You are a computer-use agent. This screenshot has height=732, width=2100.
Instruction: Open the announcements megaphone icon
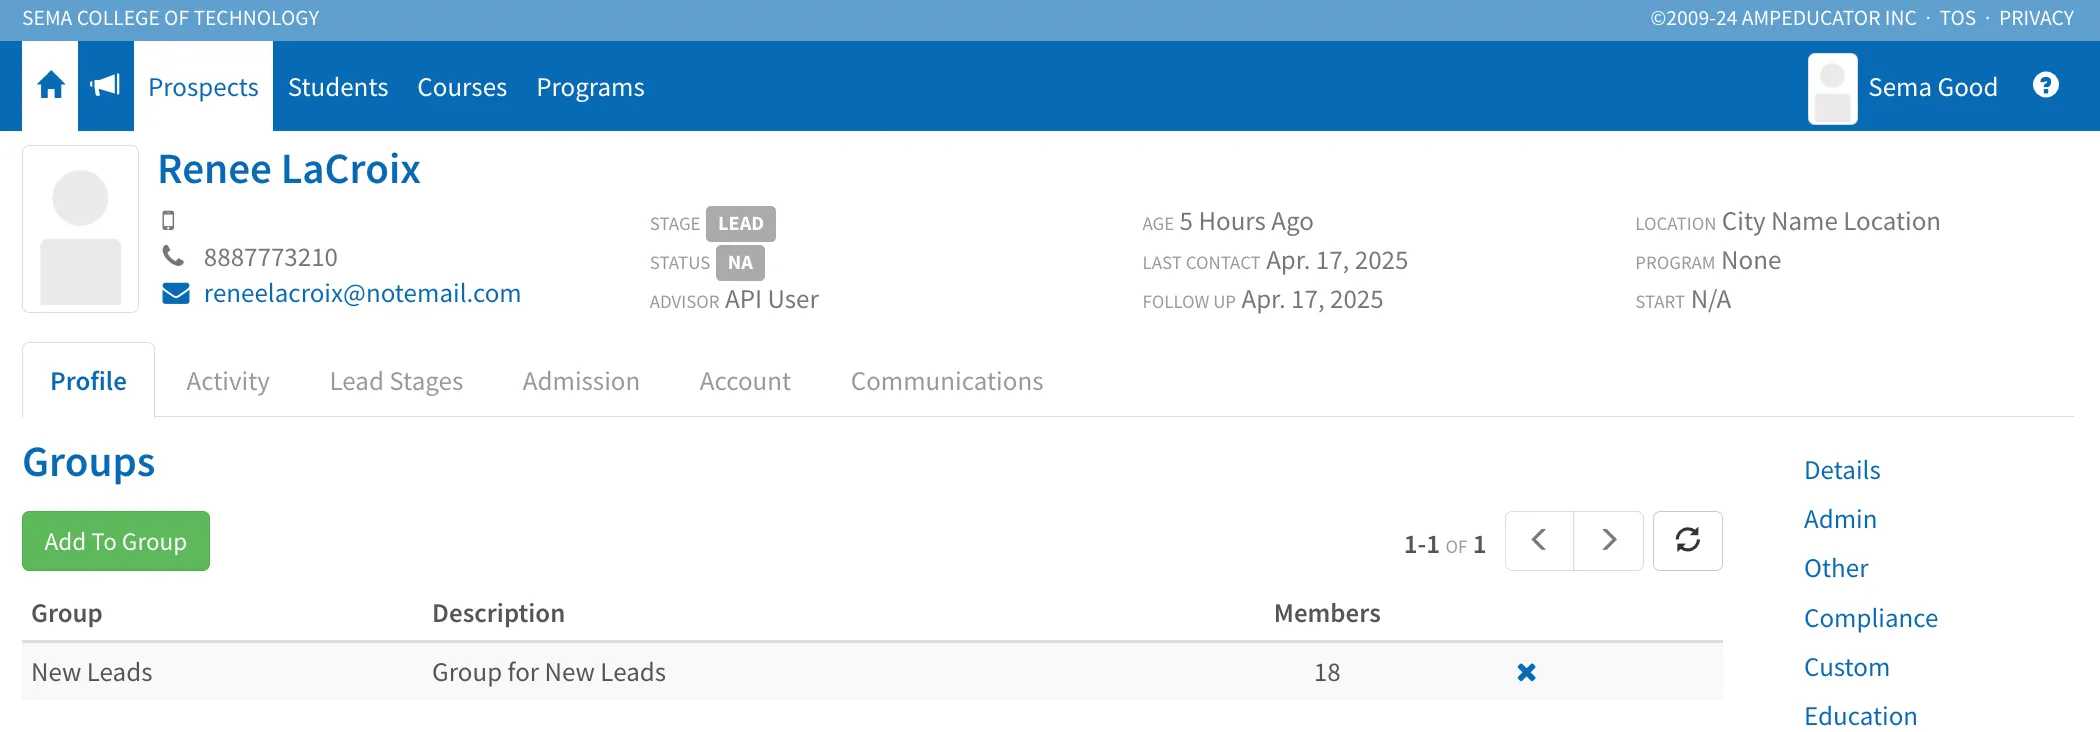click(105, 86)
